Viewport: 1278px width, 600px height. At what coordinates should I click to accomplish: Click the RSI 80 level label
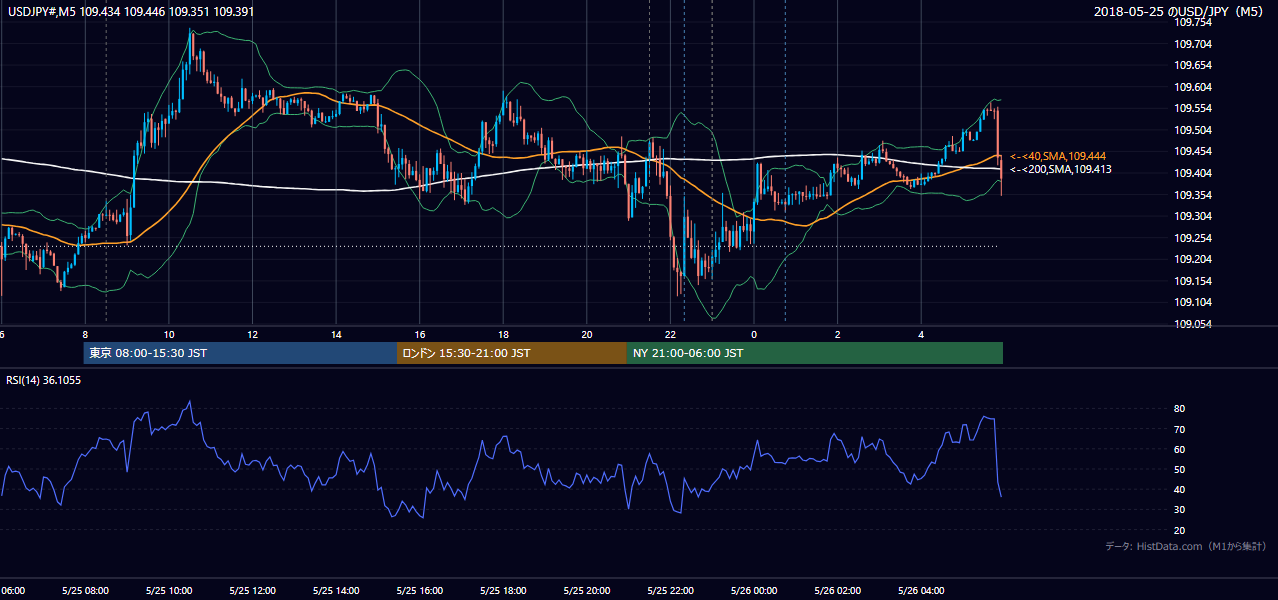coord(1180,409)
